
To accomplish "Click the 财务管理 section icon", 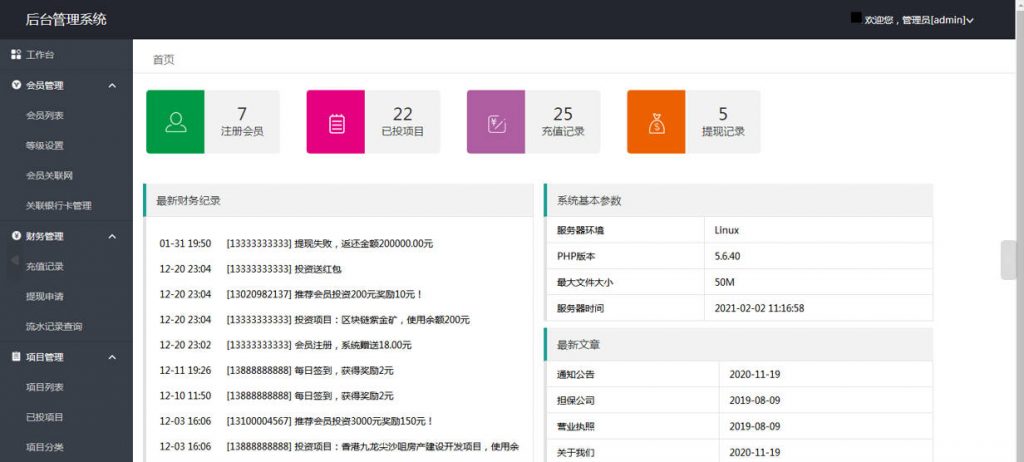I will pos(16,236).
